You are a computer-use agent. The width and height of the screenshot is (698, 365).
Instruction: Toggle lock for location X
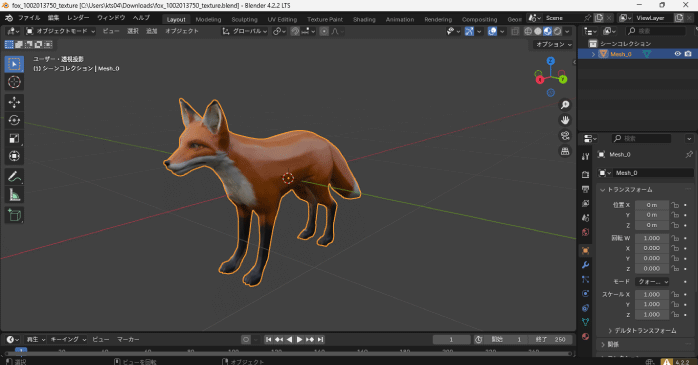(x=675, y=205)
